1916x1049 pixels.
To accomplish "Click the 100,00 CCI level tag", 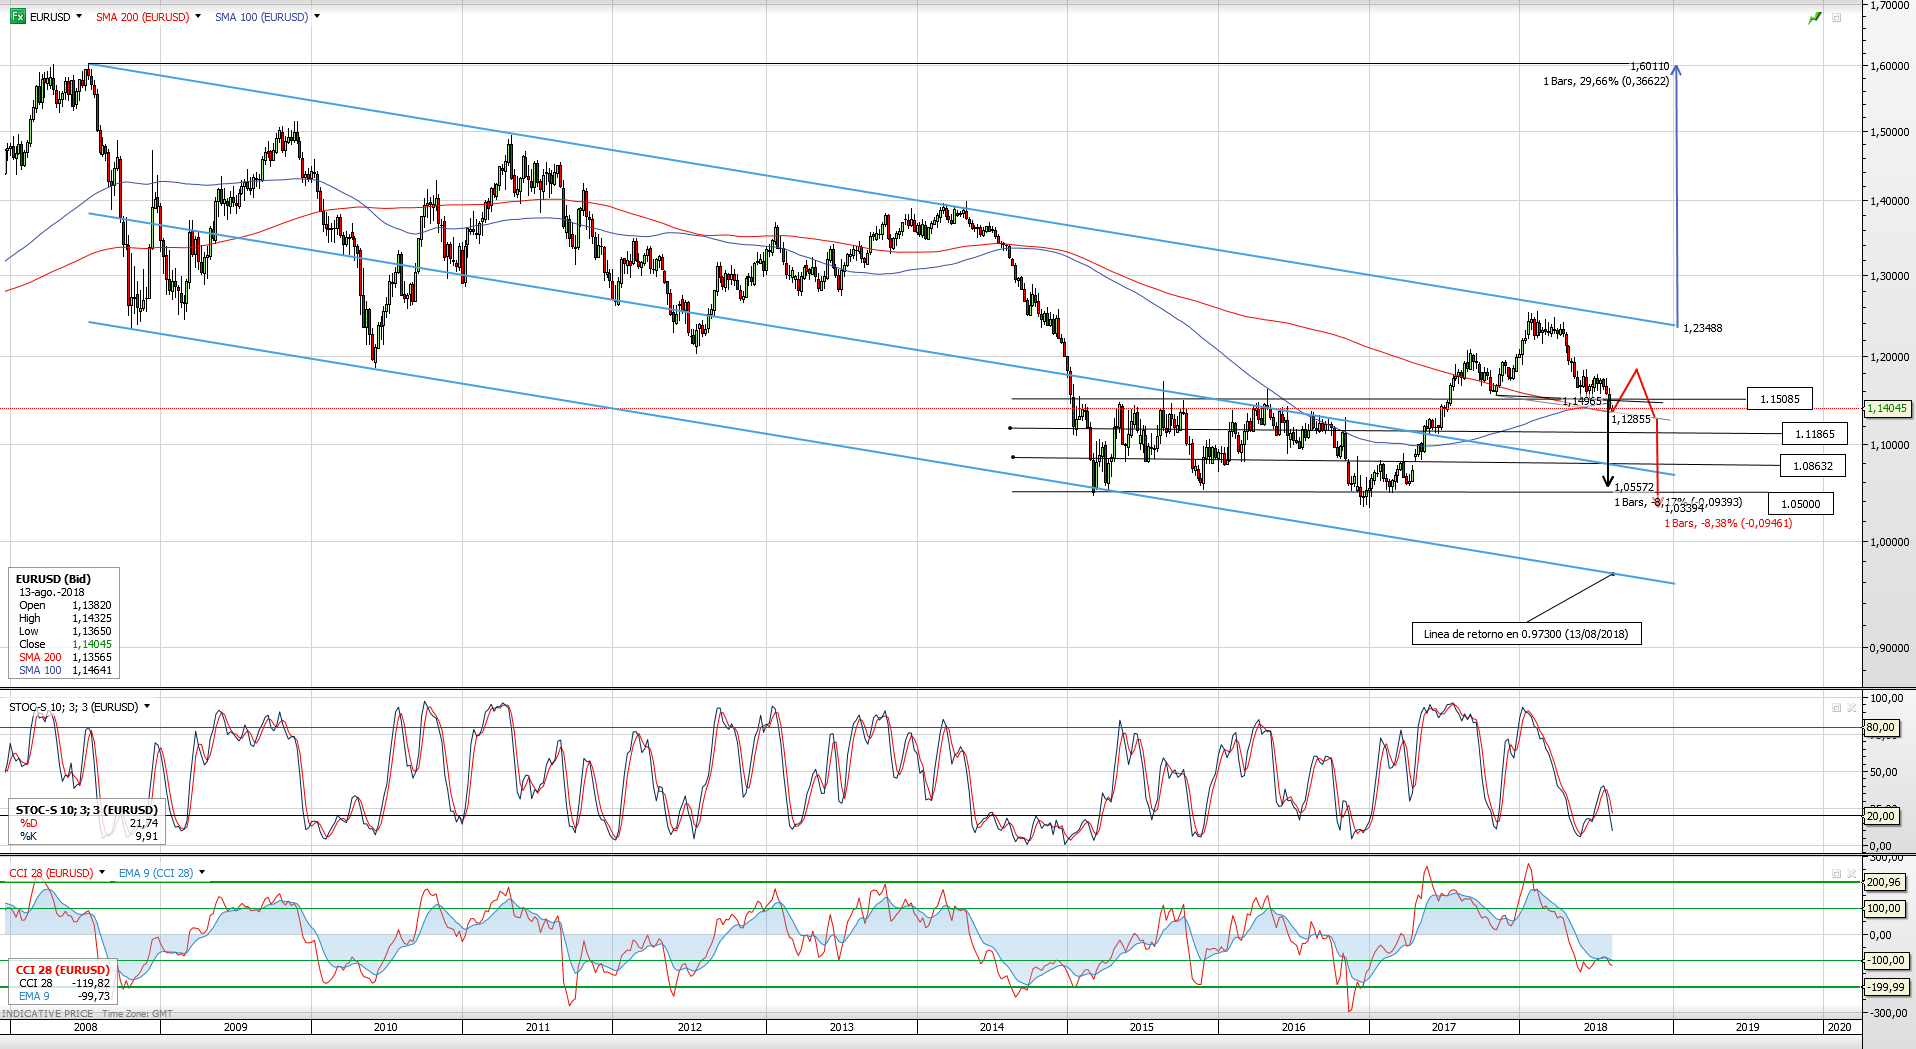I will point(1884,909).
